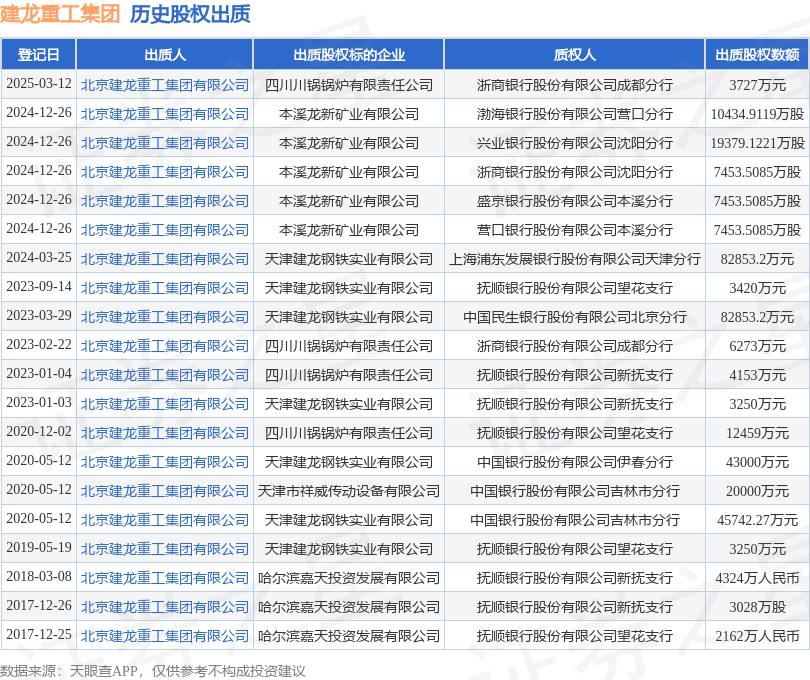Click 四川川锅锅炉有限责任公司 in 2025-03-12 row
Image resolution: width=810 pixels, height=680 pixels.
(x=349, y=85)
